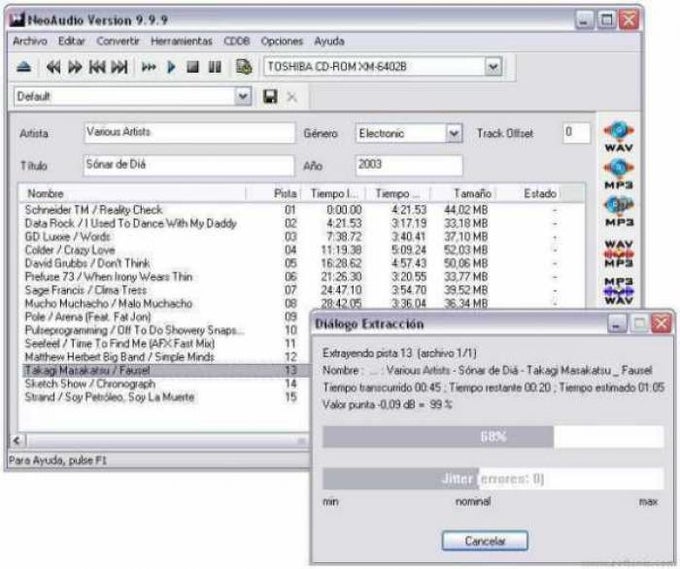Click the fast forward playback button

(75, 67)
